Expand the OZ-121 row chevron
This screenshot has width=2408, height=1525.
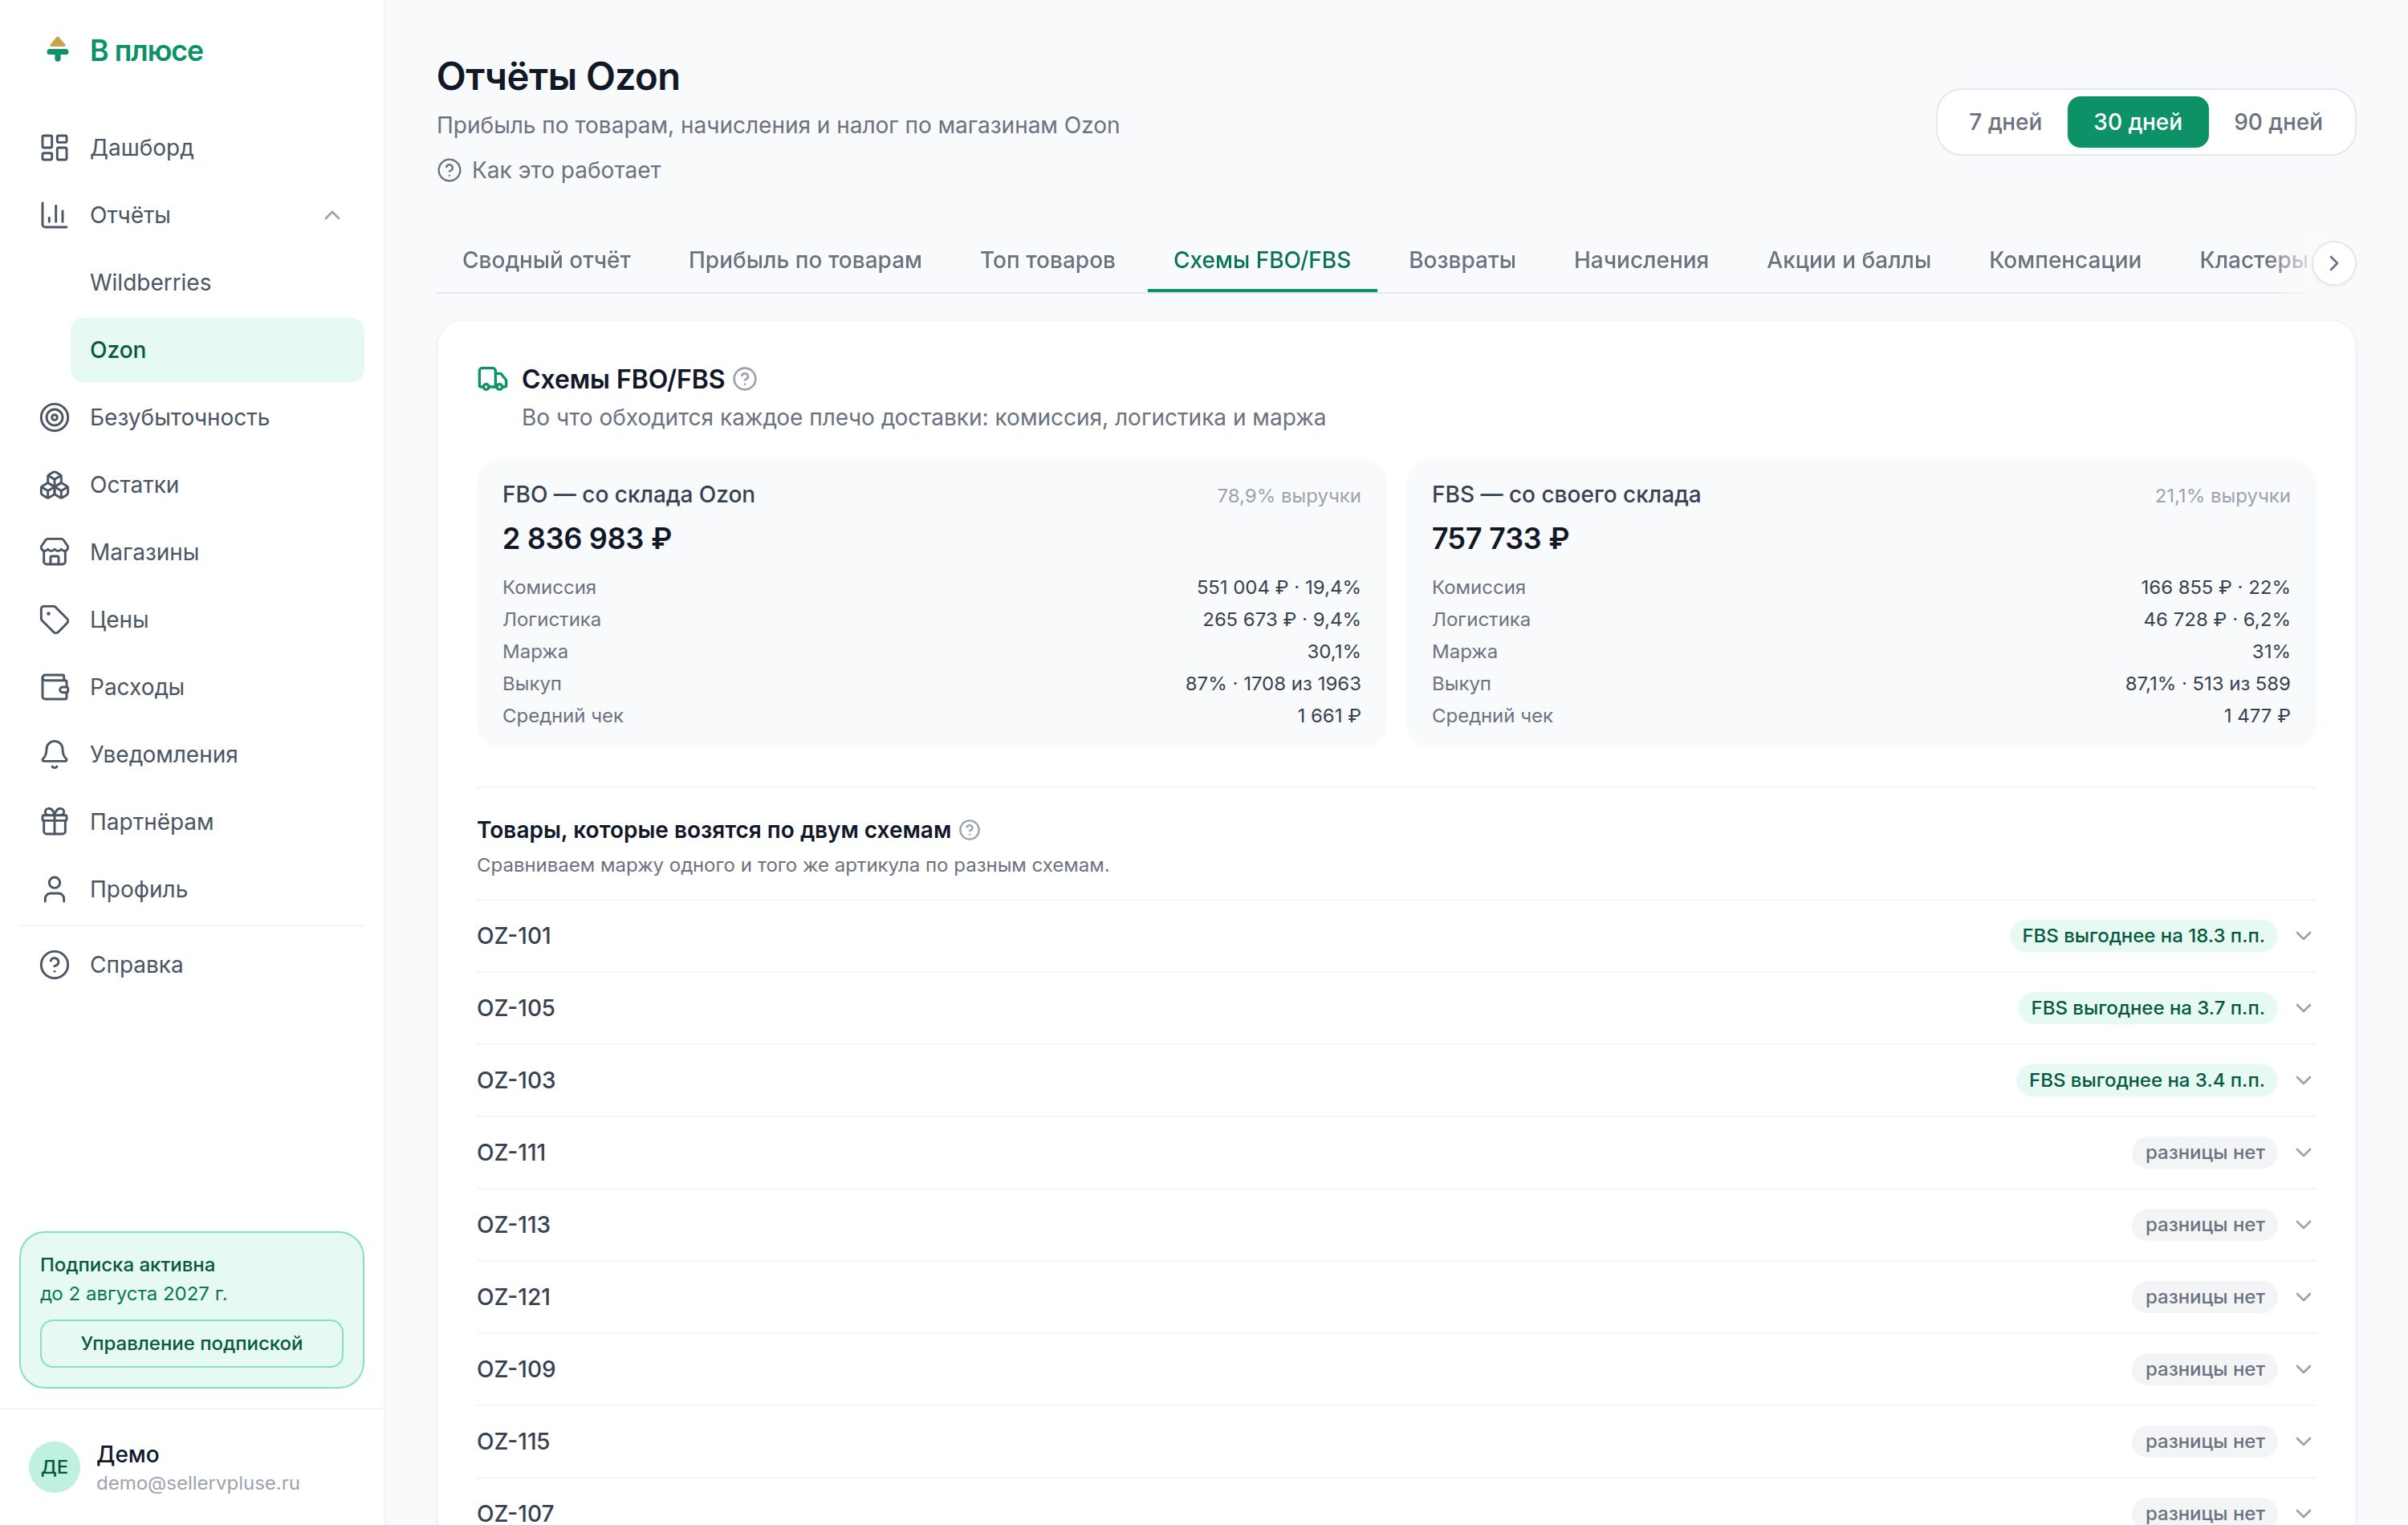click(x=2304, y=1297)
